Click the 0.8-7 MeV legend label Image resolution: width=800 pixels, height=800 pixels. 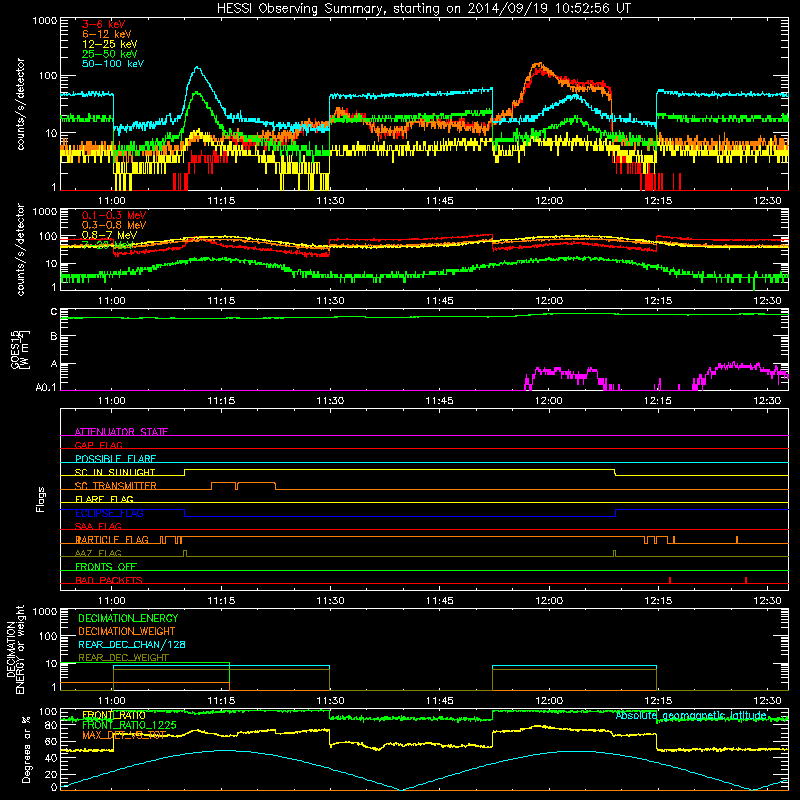click(x=110, y=235)
